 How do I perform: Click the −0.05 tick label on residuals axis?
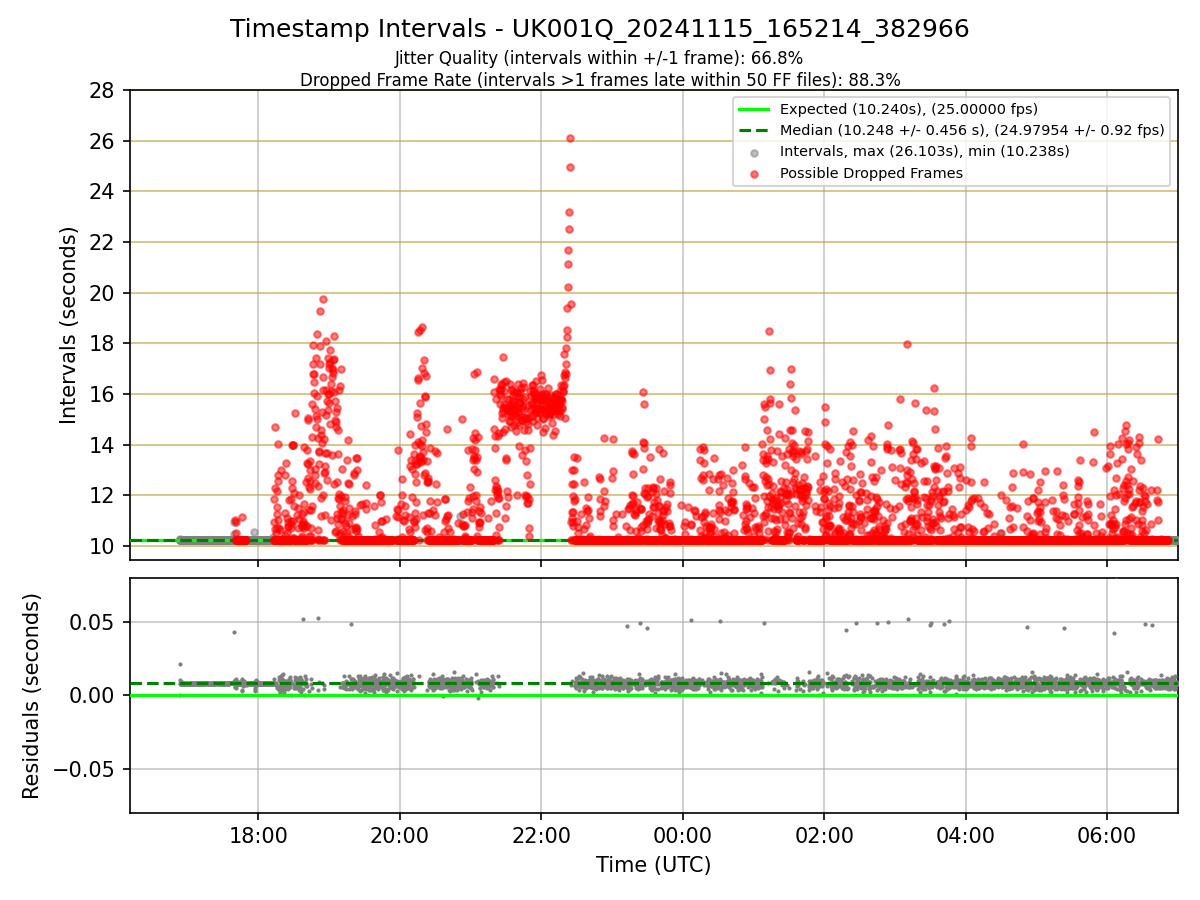click(x=83, y=769)
